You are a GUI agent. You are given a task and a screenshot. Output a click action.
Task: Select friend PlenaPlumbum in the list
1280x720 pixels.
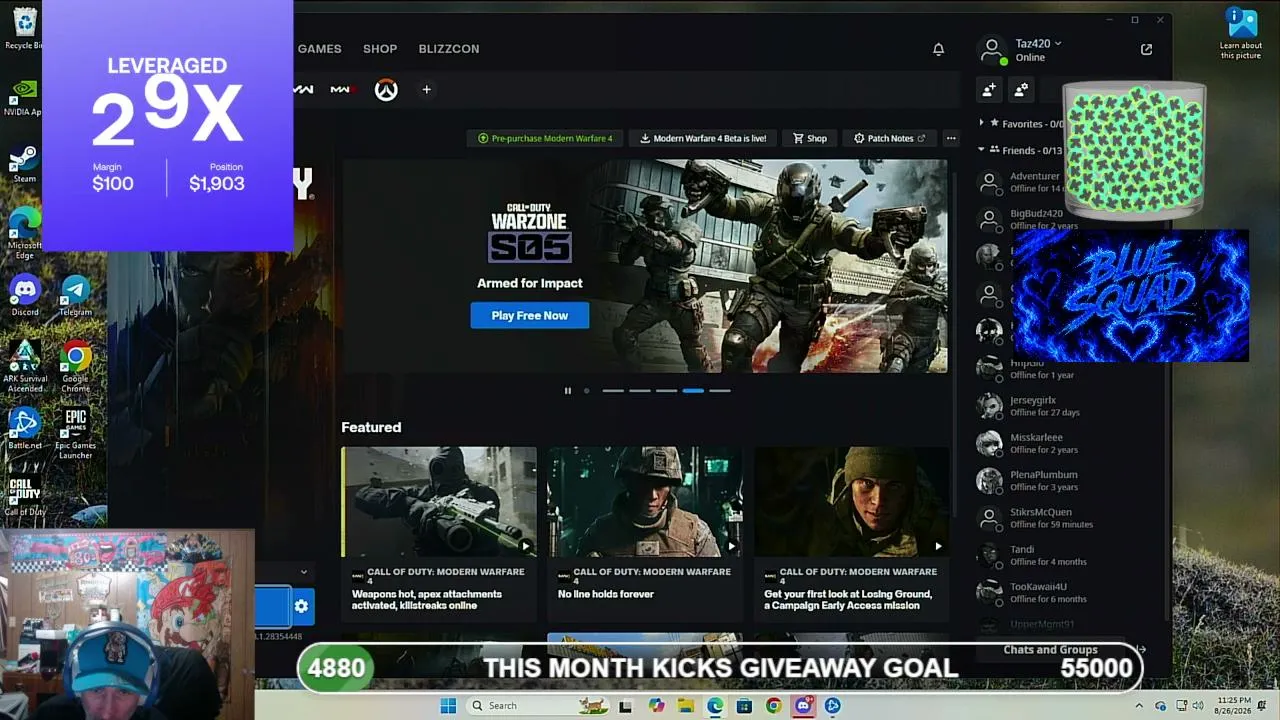(1068, 481)
